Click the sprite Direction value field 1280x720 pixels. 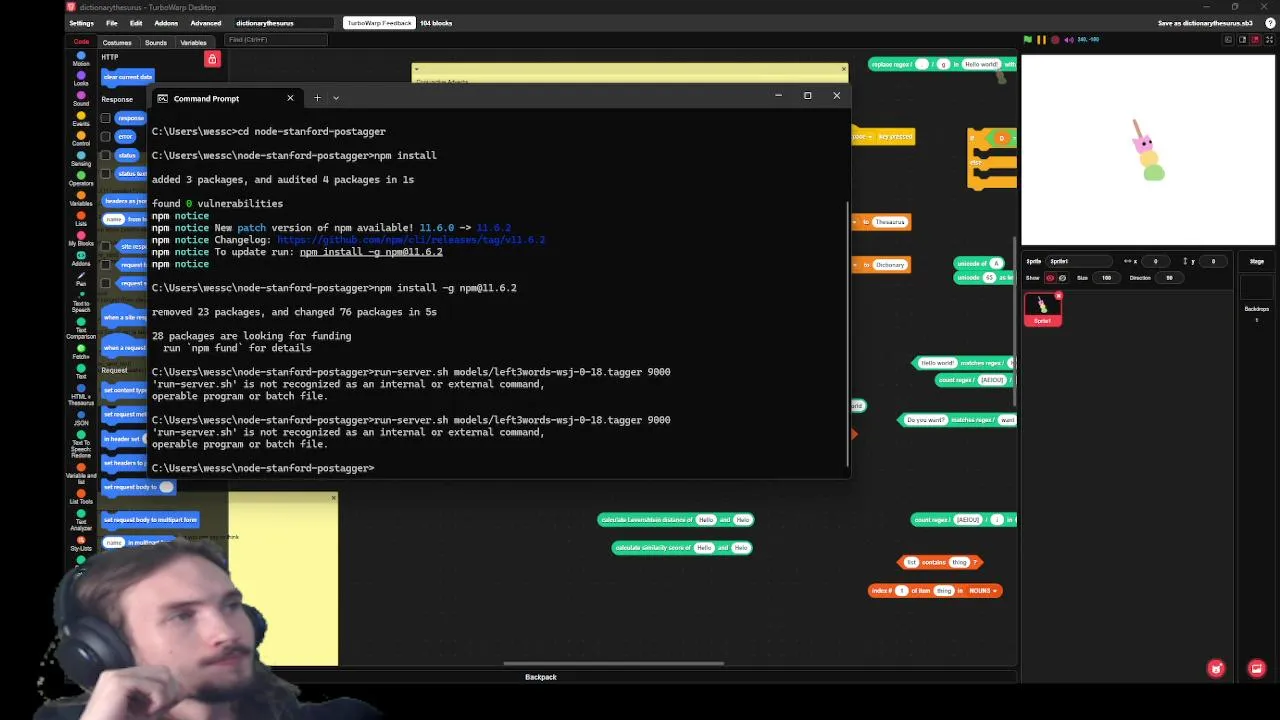pyautogui.click(x=1169, y=278)
